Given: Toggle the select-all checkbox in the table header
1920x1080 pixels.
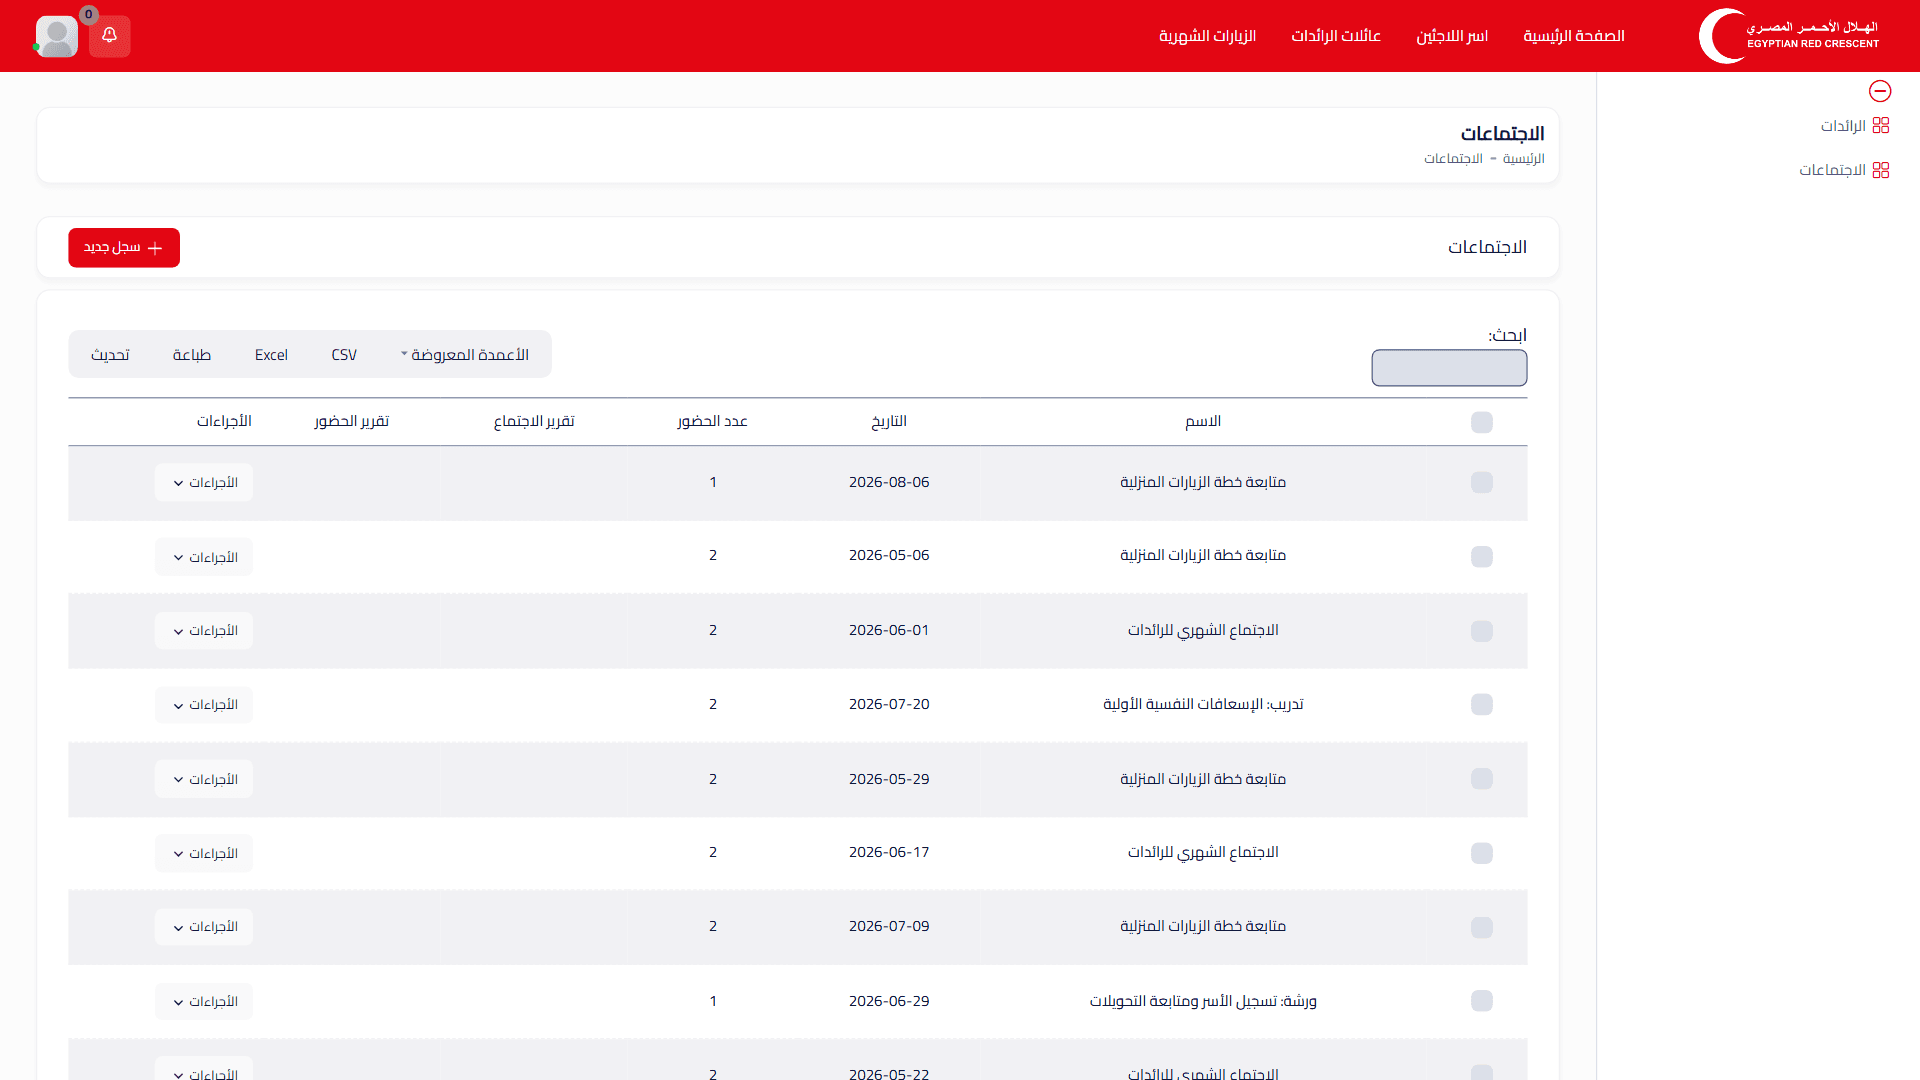Looking at the screenshot, I should (x=1482, y=422).
